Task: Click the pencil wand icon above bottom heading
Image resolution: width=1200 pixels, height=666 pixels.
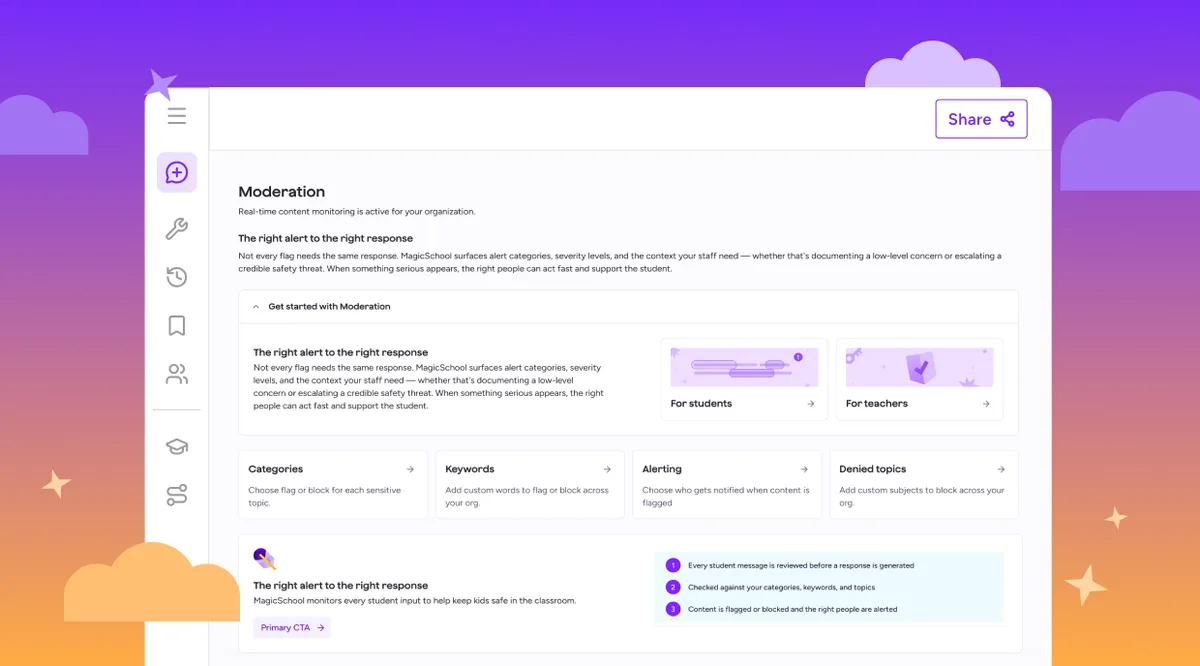Action: click(265, 558)
